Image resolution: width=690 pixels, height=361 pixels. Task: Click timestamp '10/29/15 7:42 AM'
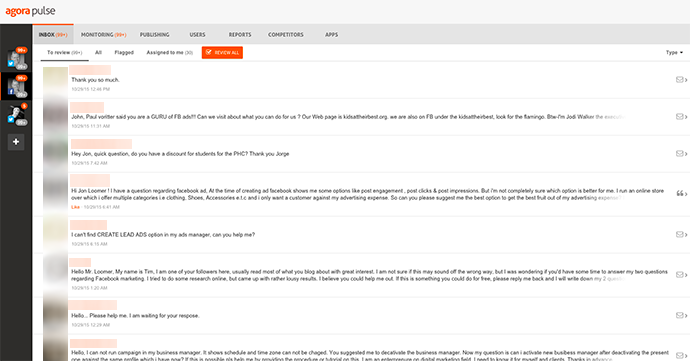[x=89, y=163]
